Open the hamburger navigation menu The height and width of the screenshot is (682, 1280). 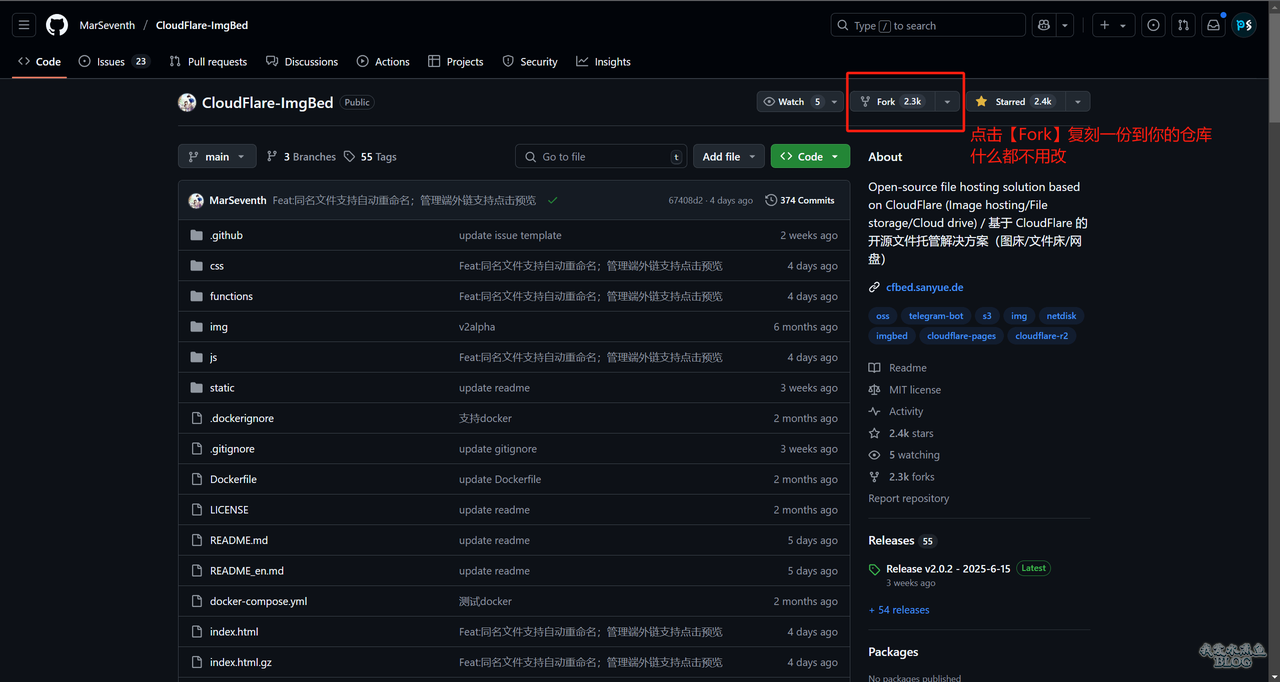[x=24, y=25]
